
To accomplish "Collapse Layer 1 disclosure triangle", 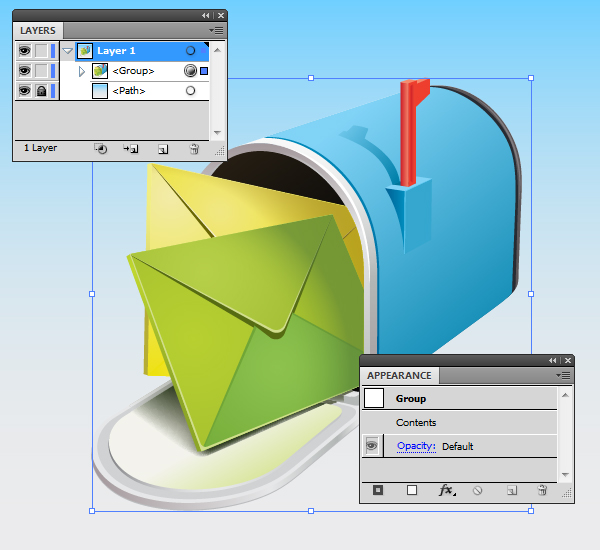I will click(x=68, y=51).
